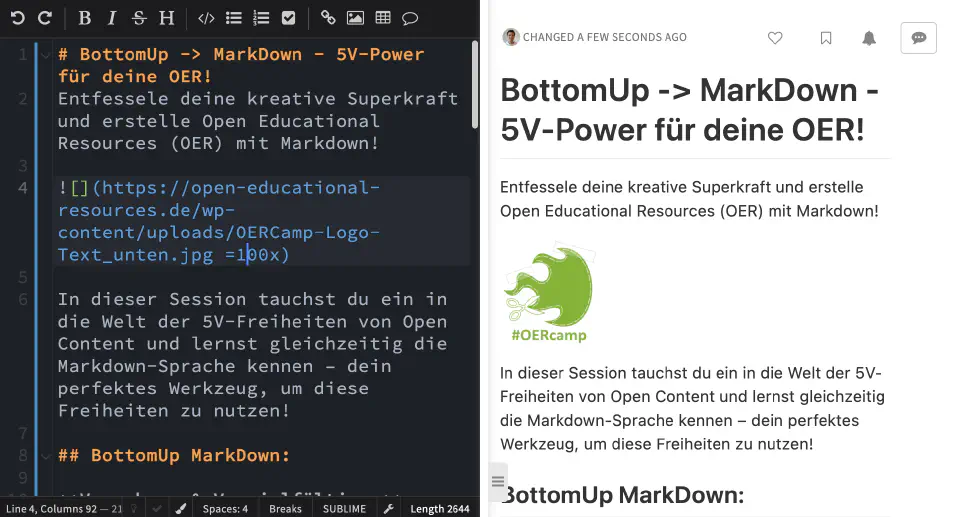Viewport: 960px width, 517px height.
Task: Open the comments panel button
Action: (x=918, y=37)
